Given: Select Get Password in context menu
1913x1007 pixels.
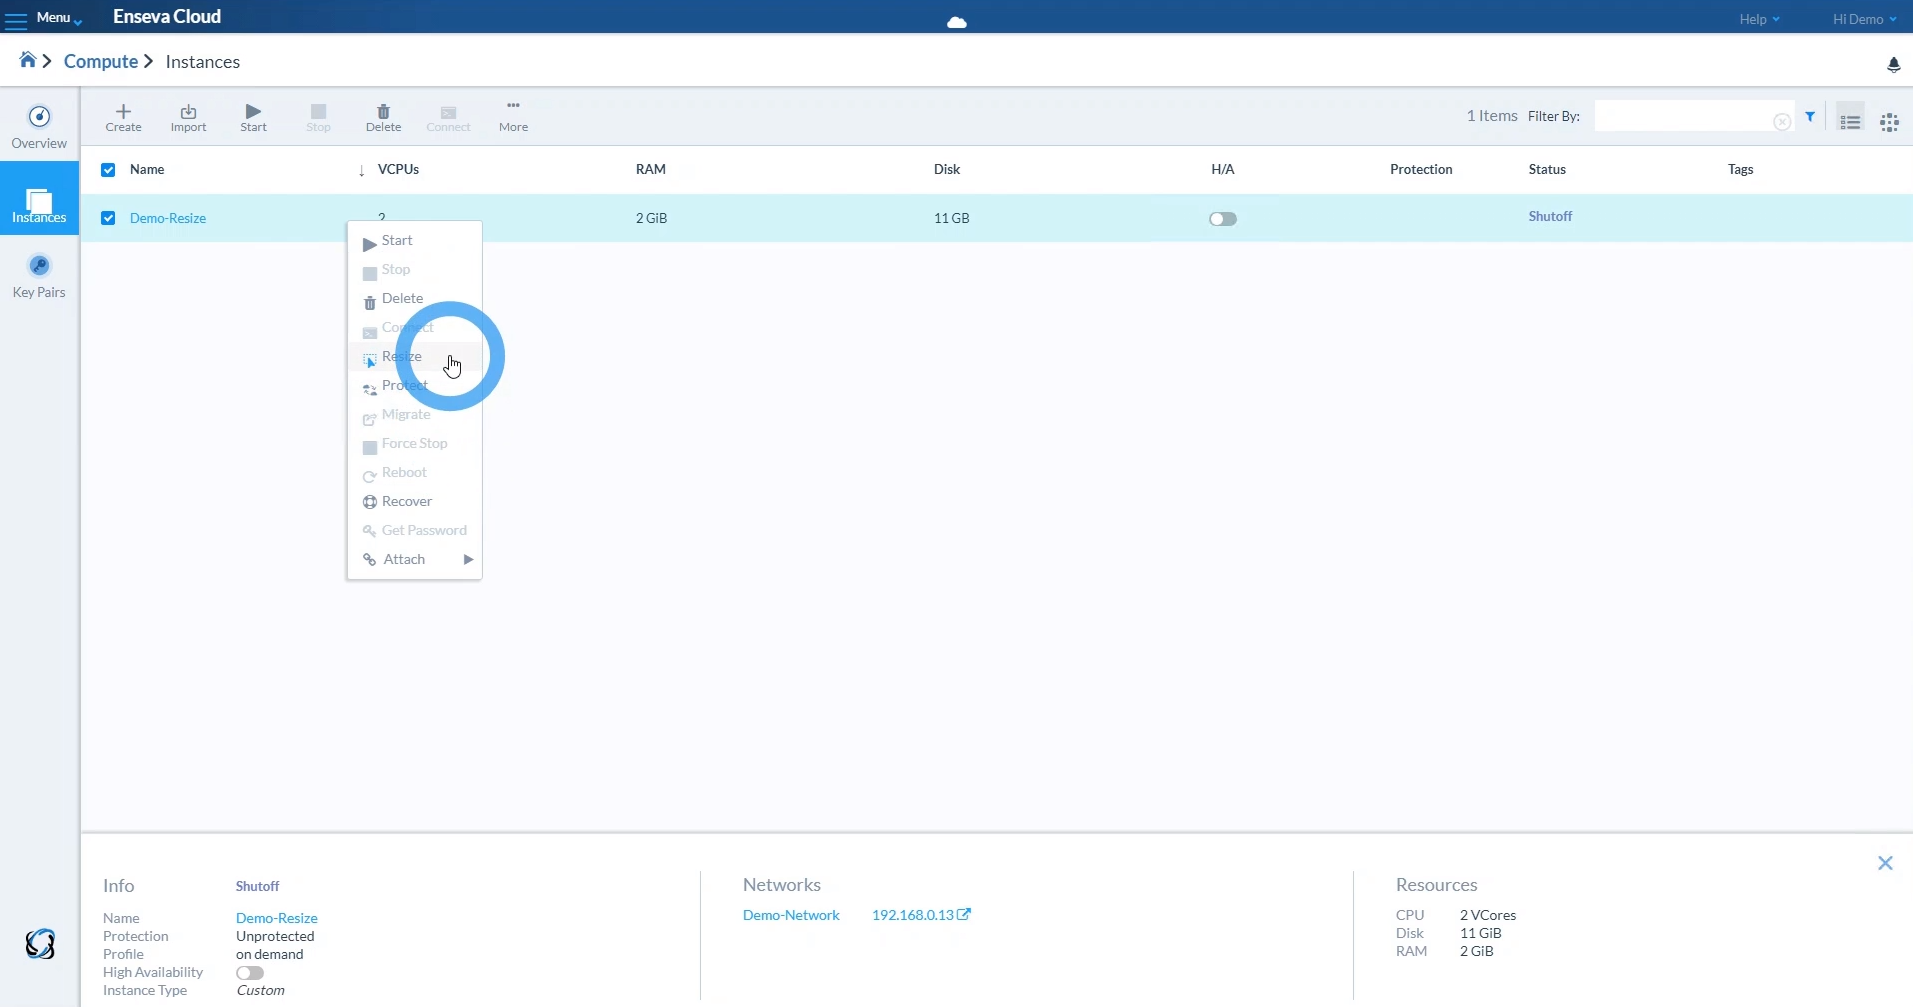Looking at the screenshot, I should point(414,531).
